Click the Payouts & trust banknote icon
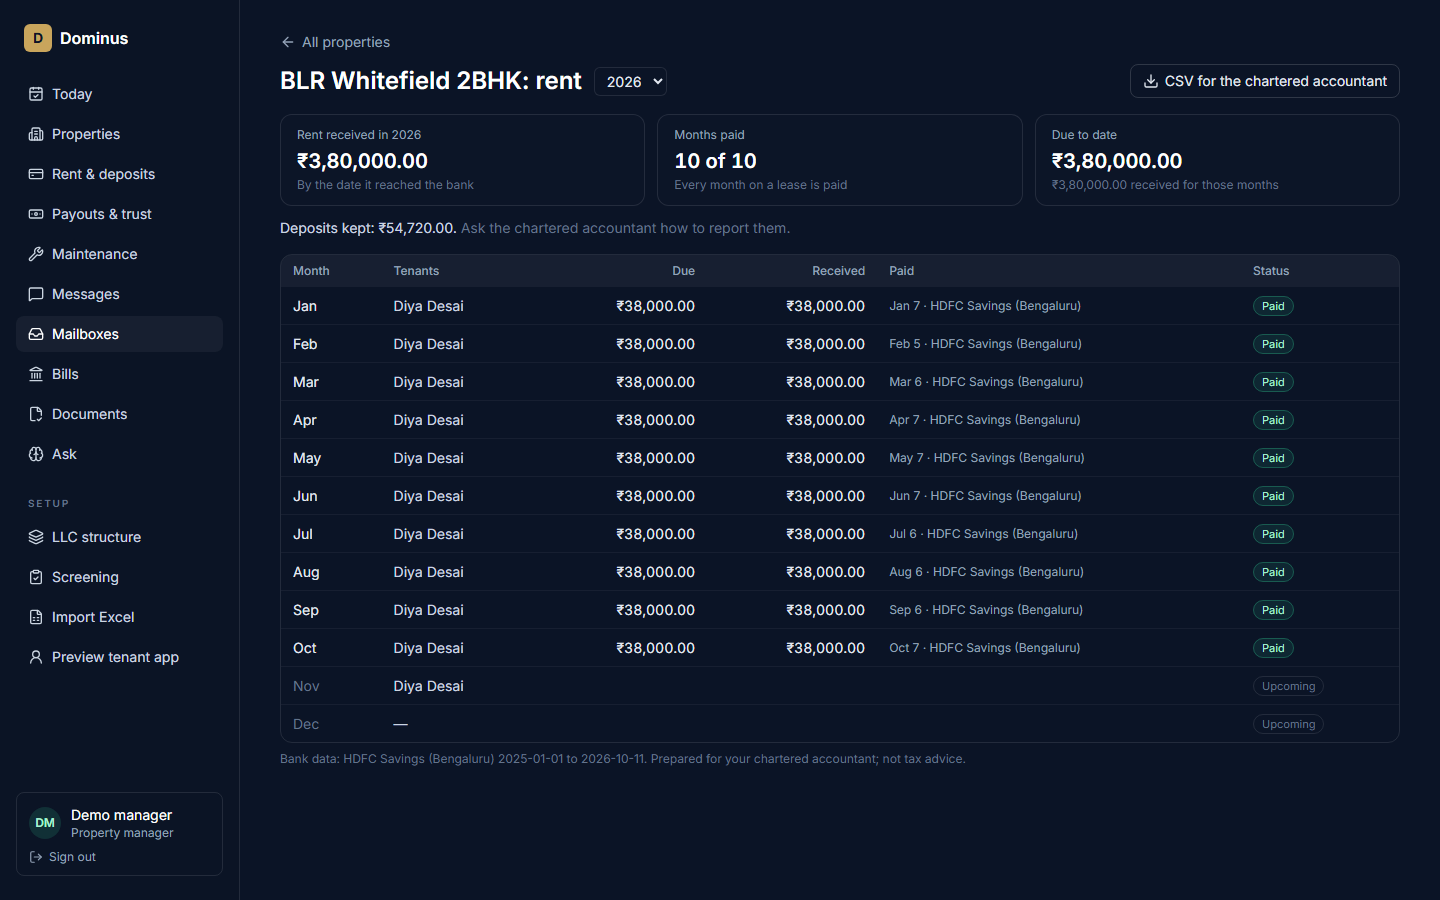1440x900 pixels. 36,214
